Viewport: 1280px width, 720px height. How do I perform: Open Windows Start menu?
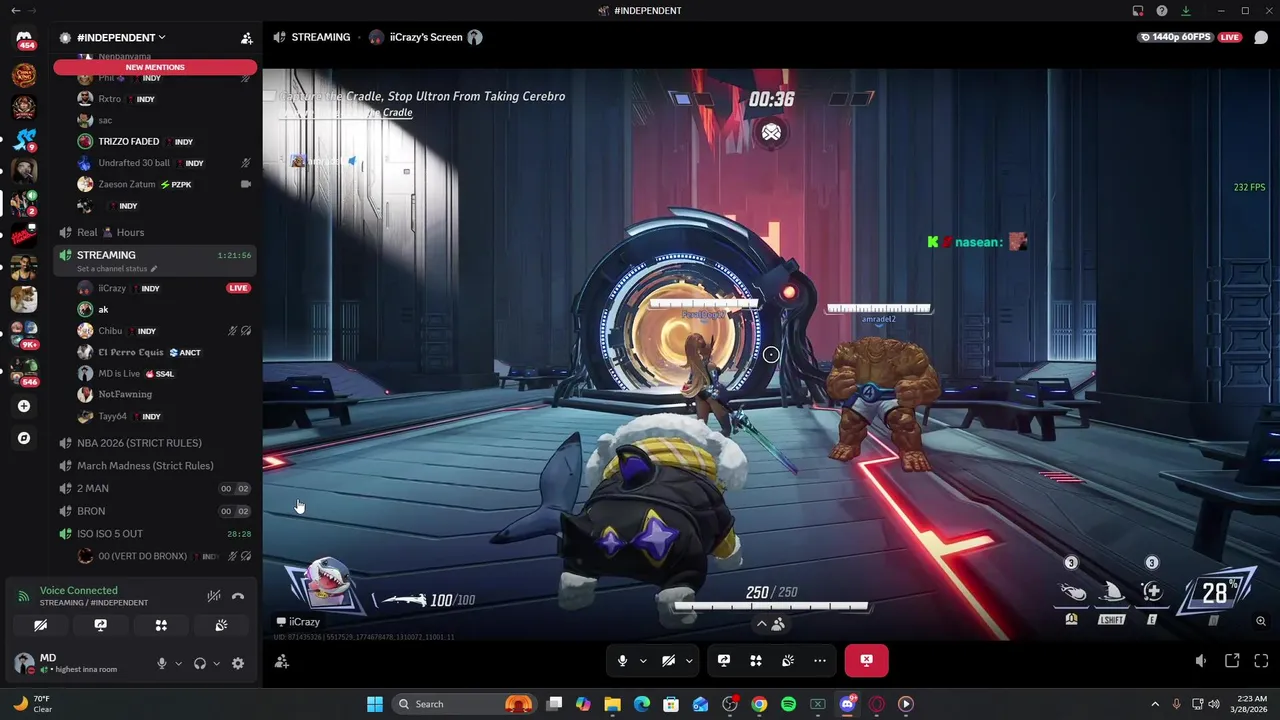click(x=375, y=704)
